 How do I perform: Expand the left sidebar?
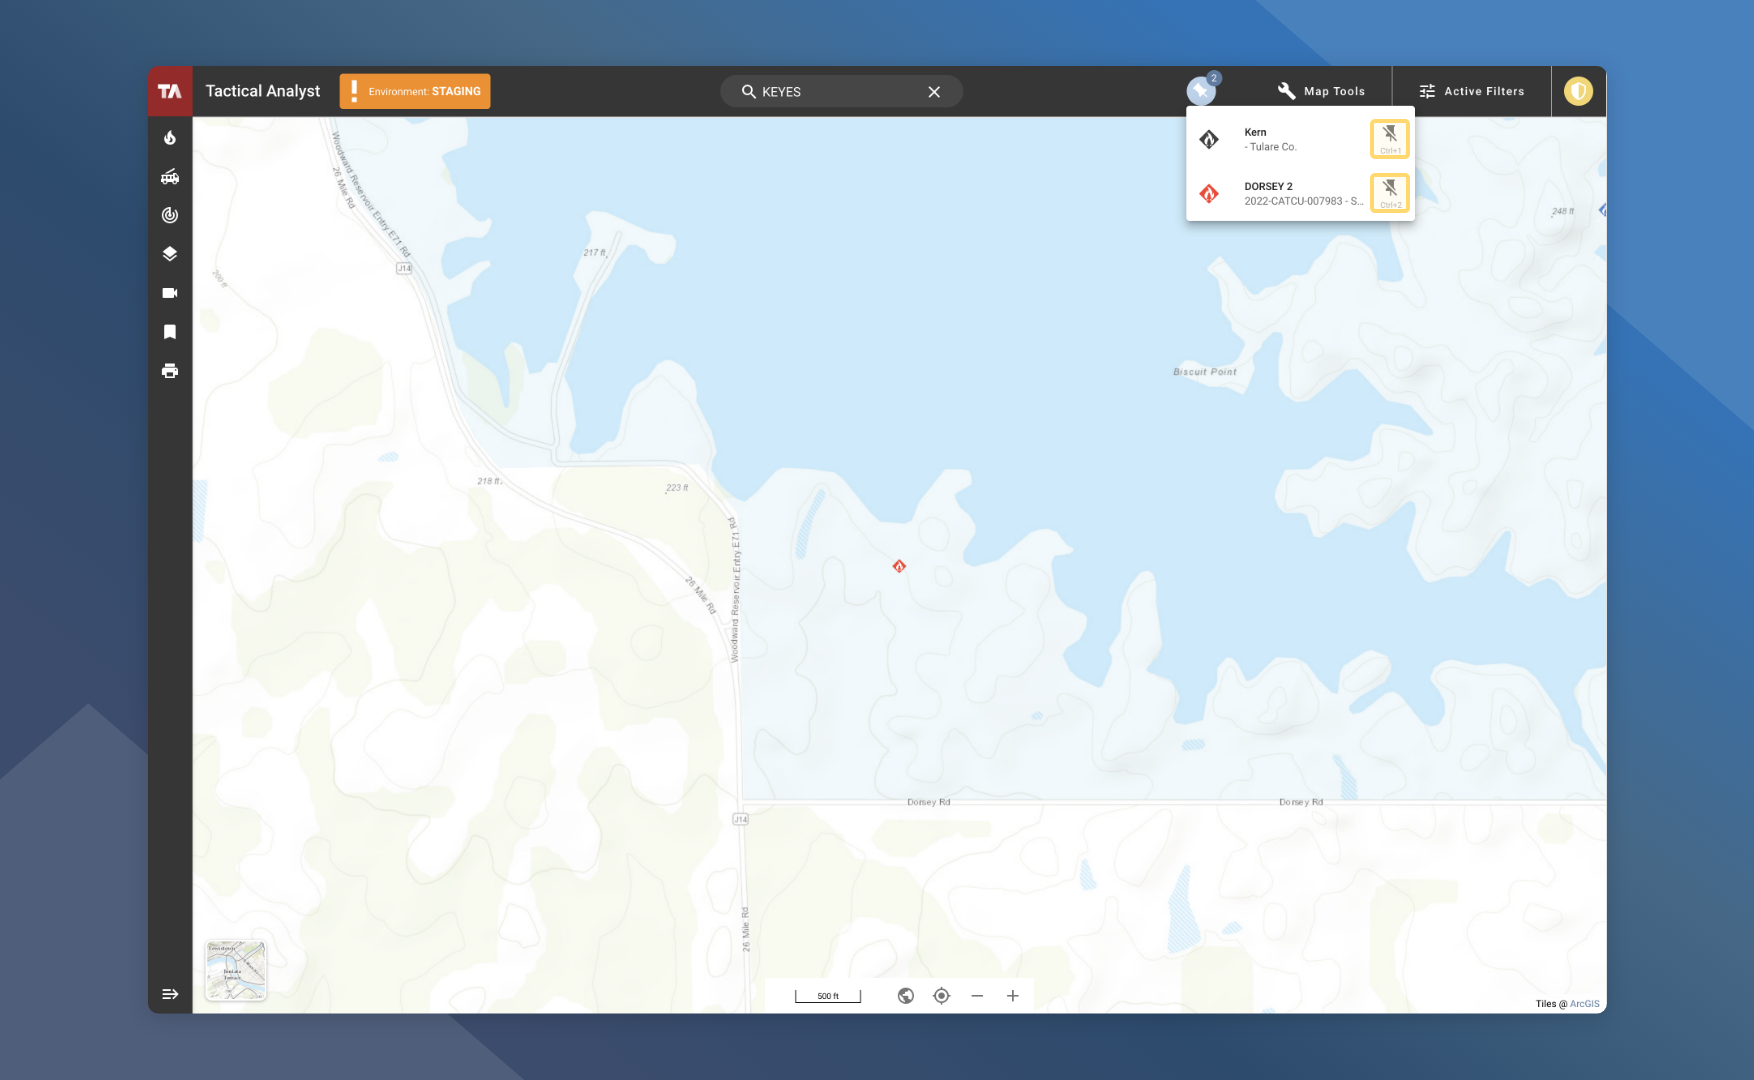click(170, 994)
